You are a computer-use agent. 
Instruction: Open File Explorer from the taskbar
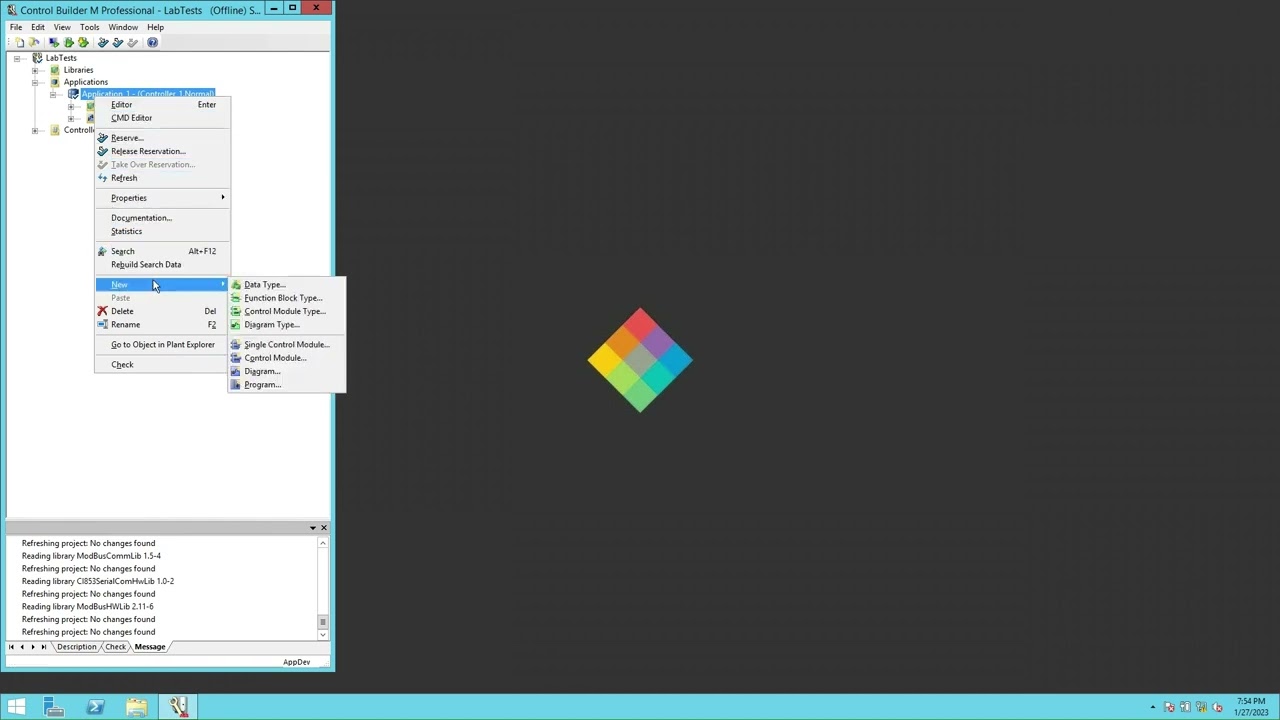[137, 707]
